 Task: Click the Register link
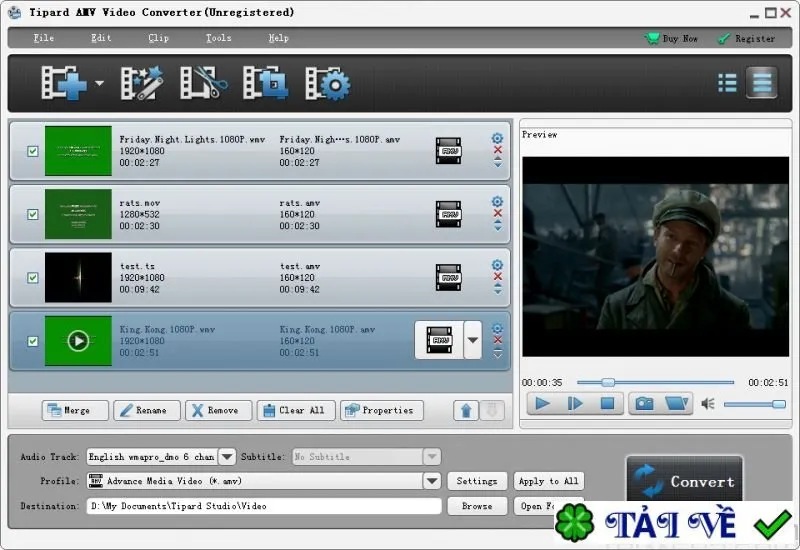click(x=746, y=38)
